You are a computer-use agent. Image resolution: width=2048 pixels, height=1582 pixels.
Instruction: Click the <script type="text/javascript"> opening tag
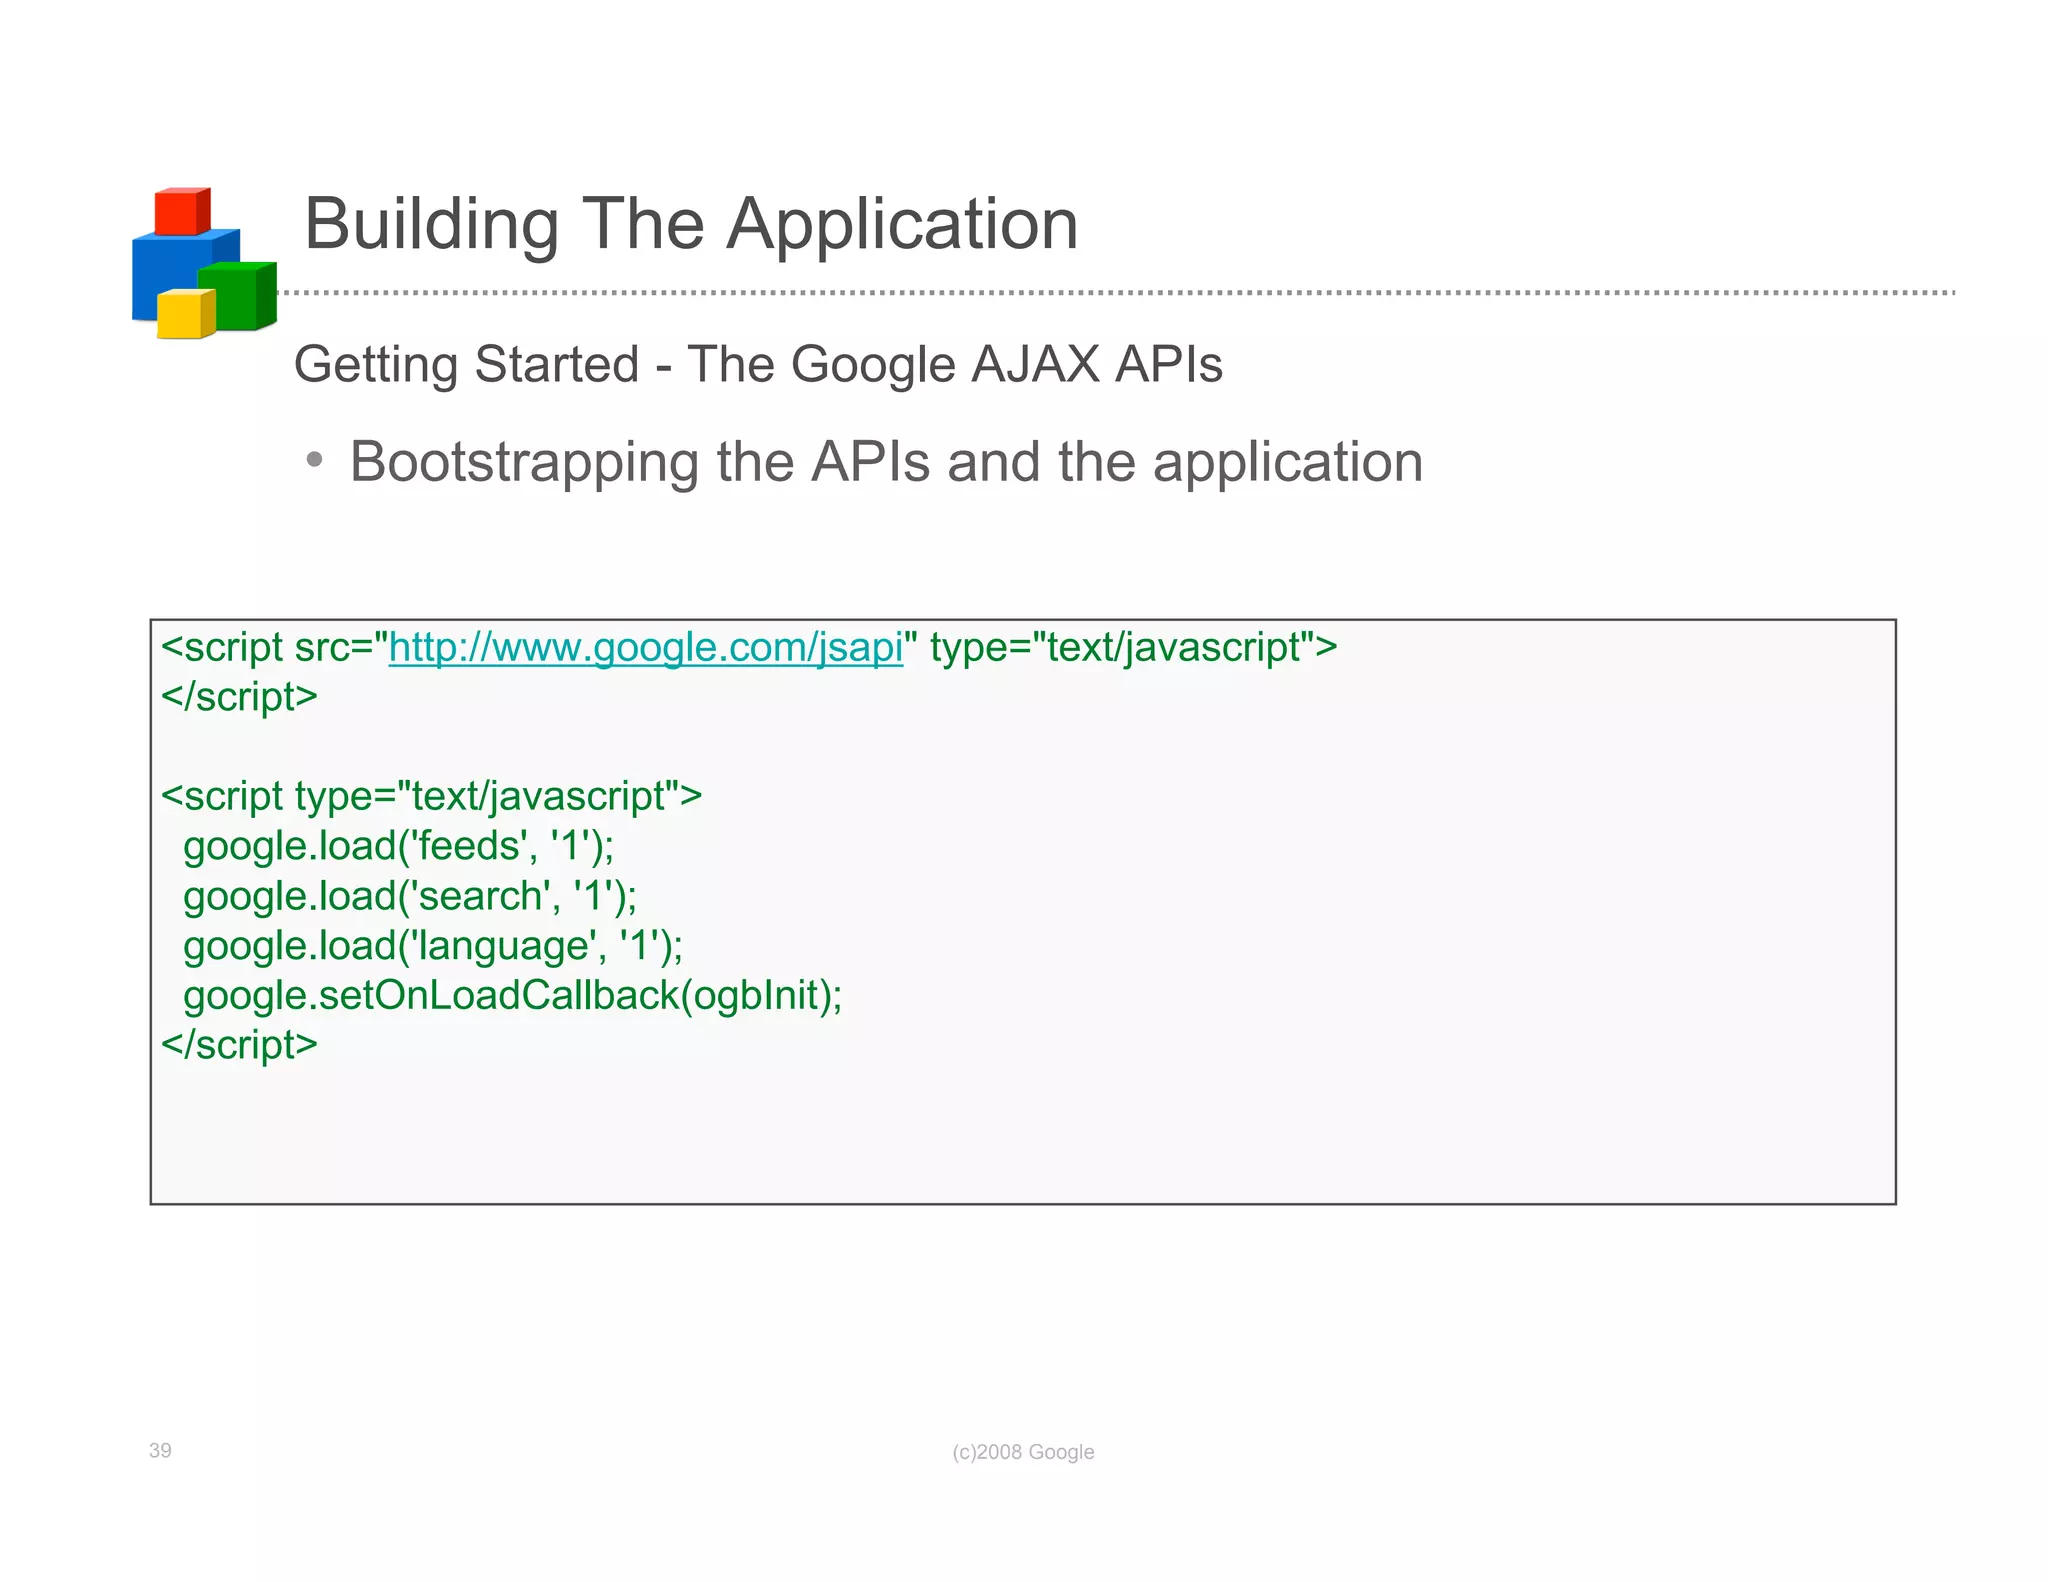[431, 797]
